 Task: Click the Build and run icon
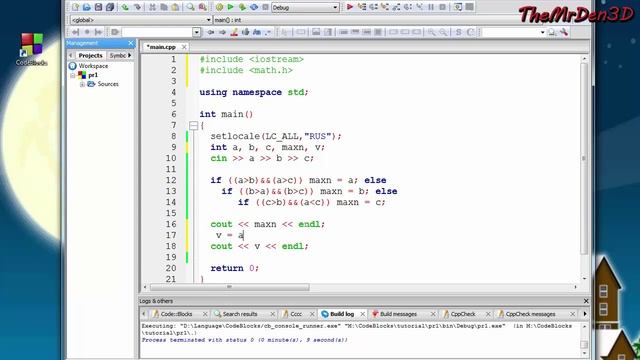(x=242, y=7)
